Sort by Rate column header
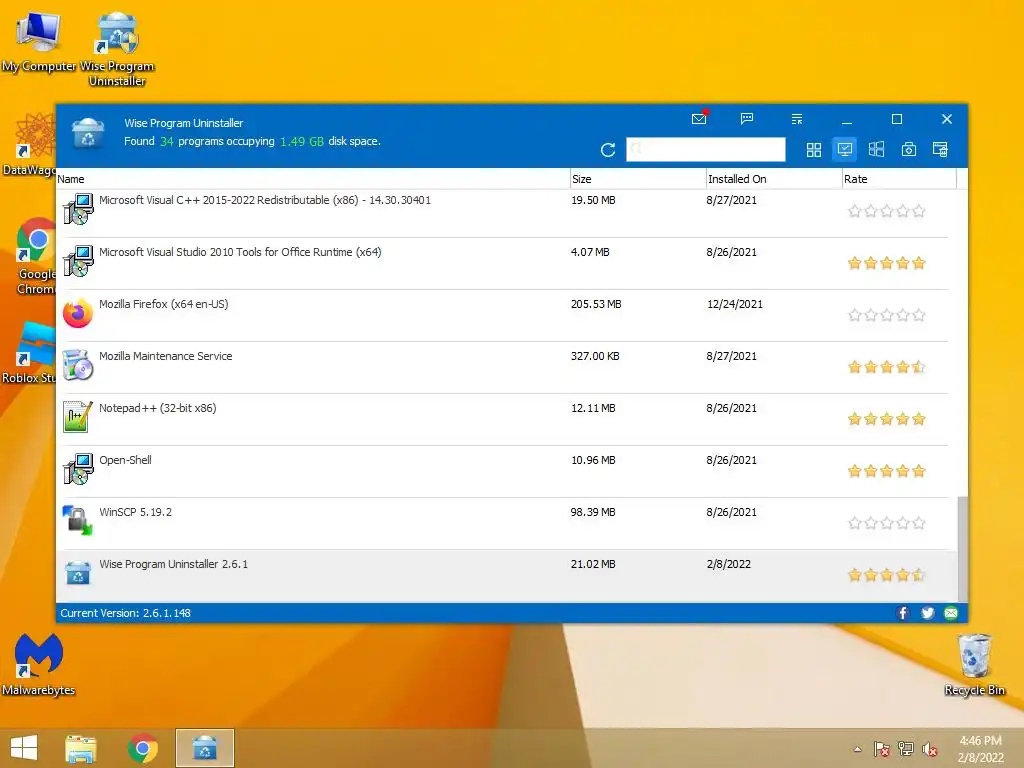 pyautogui.click(x=899, y=179)
